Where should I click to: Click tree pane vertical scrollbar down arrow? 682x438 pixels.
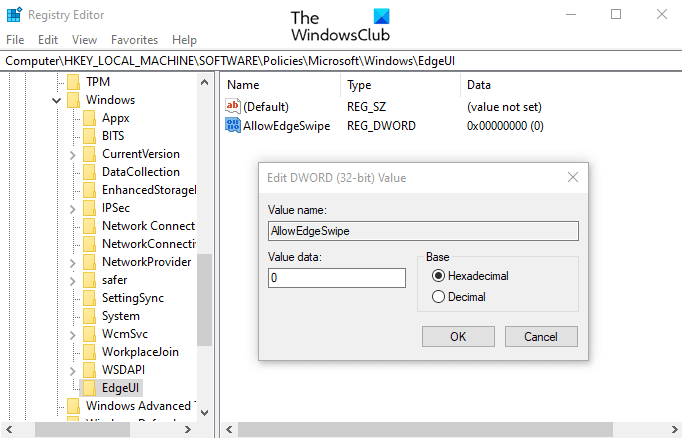tap(204, 413)
